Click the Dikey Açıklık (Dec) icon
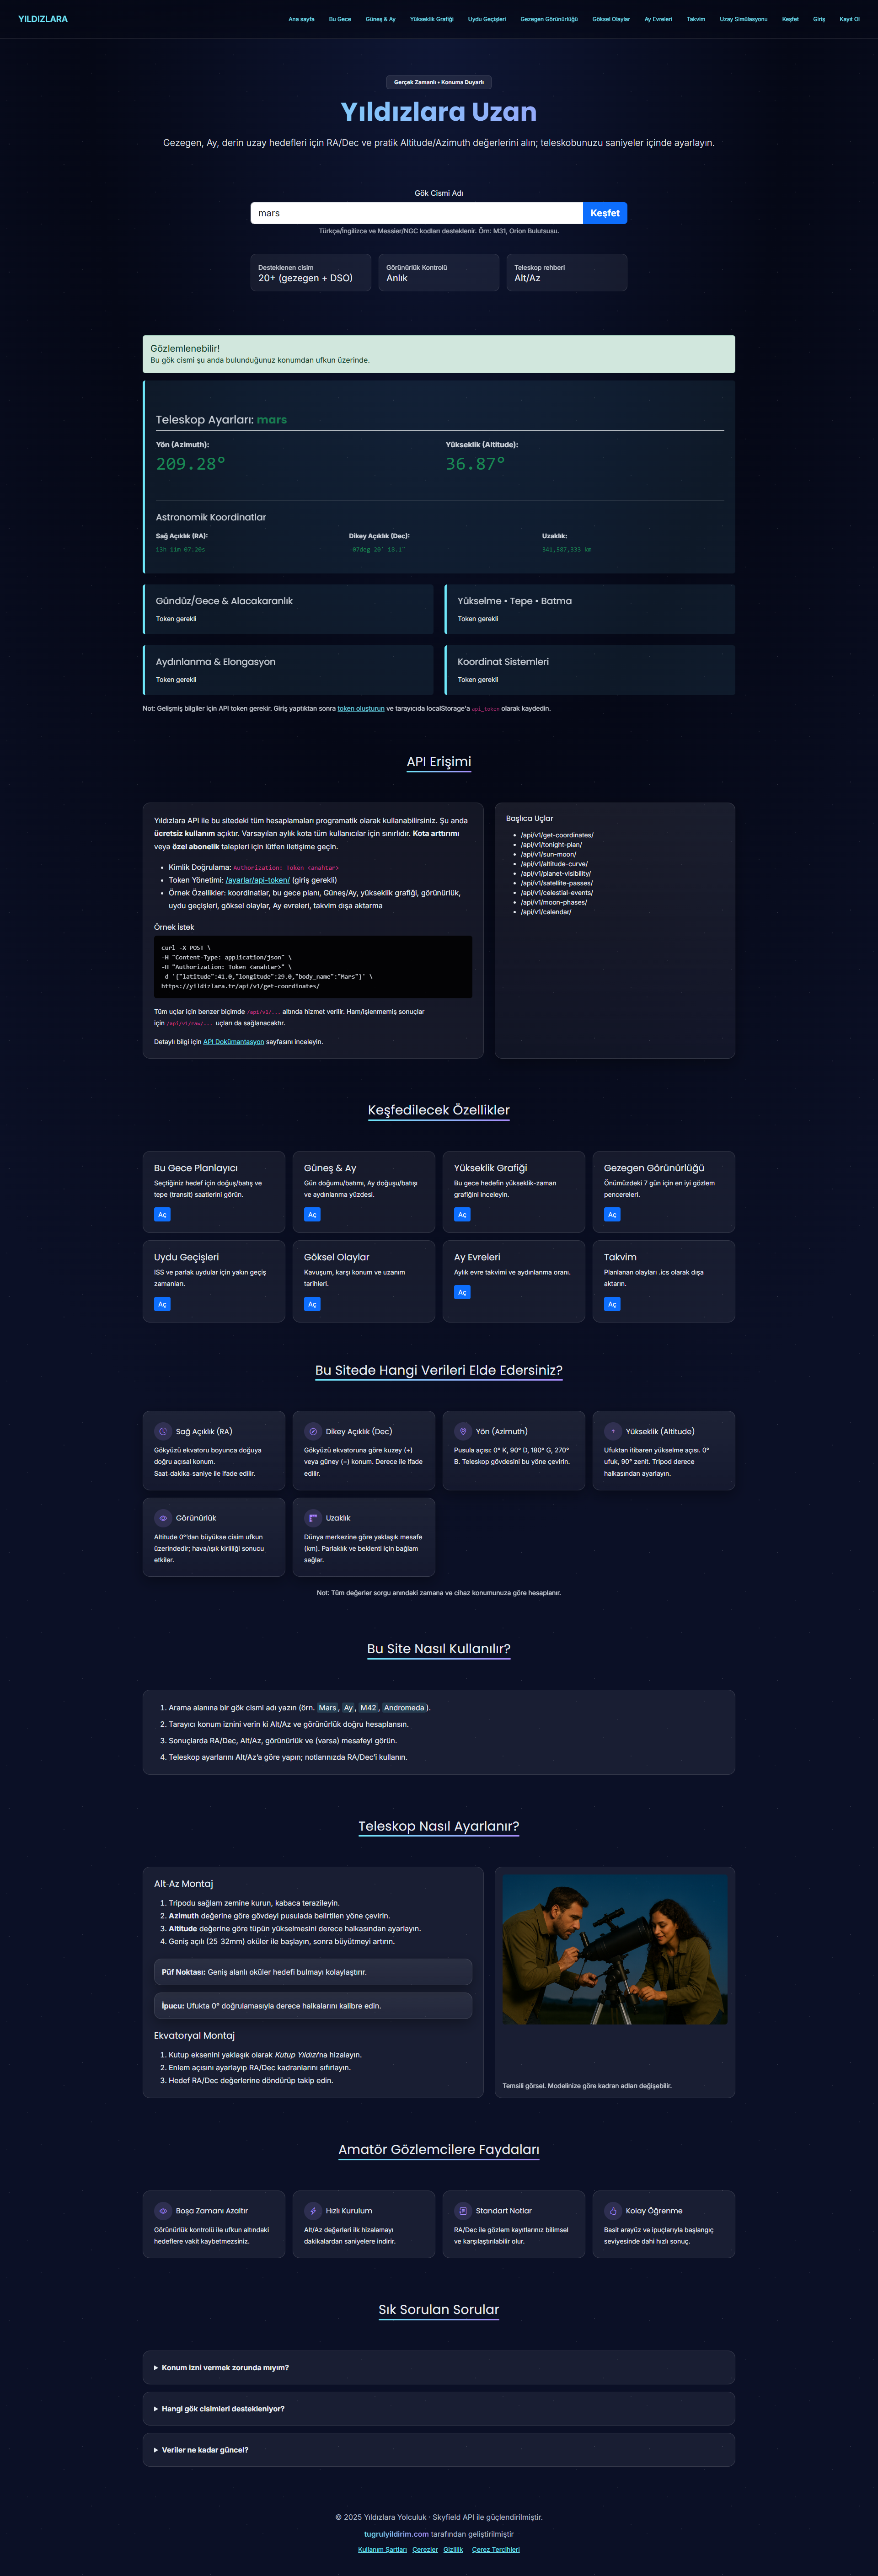Viewport: 878px width, 2576px height. (x=313, y=1431)
